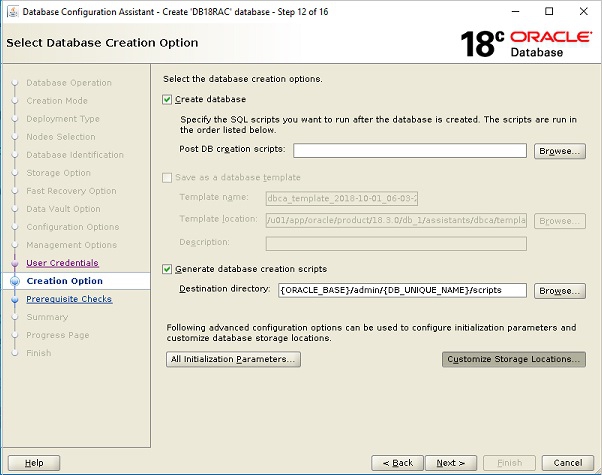This screenshot has width=602, height=475.
Task: Toggle Save as a database template checkbox
Action: point(167,178)
